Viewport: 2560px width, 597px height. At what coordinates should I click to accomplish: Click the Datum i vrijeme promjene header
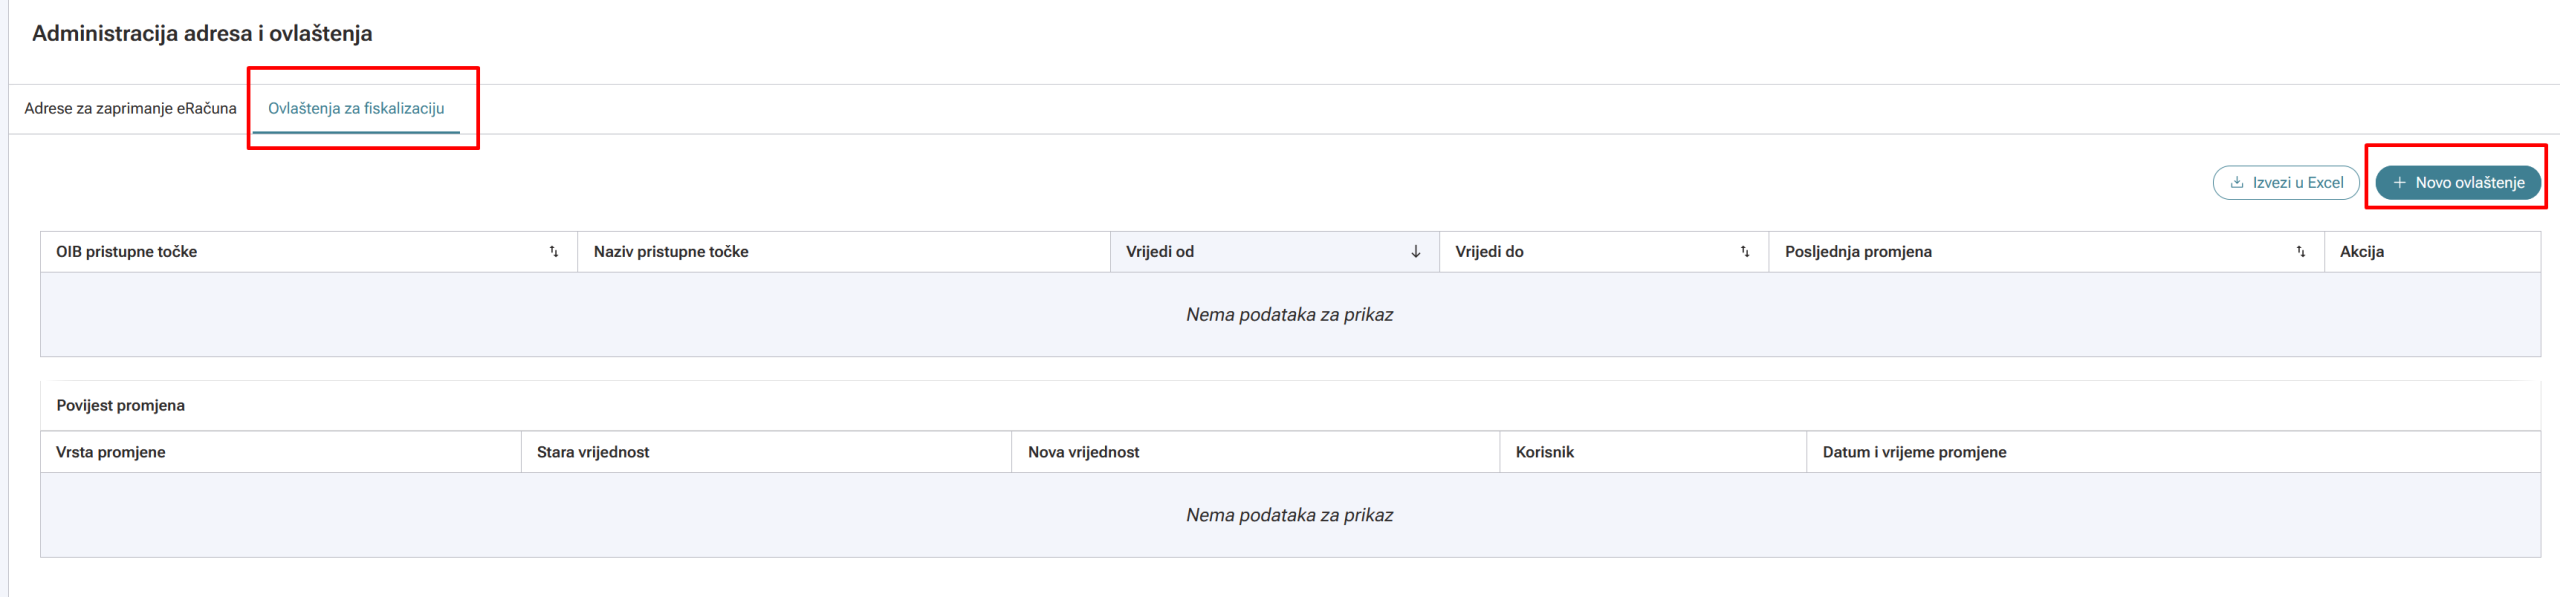1914,452
